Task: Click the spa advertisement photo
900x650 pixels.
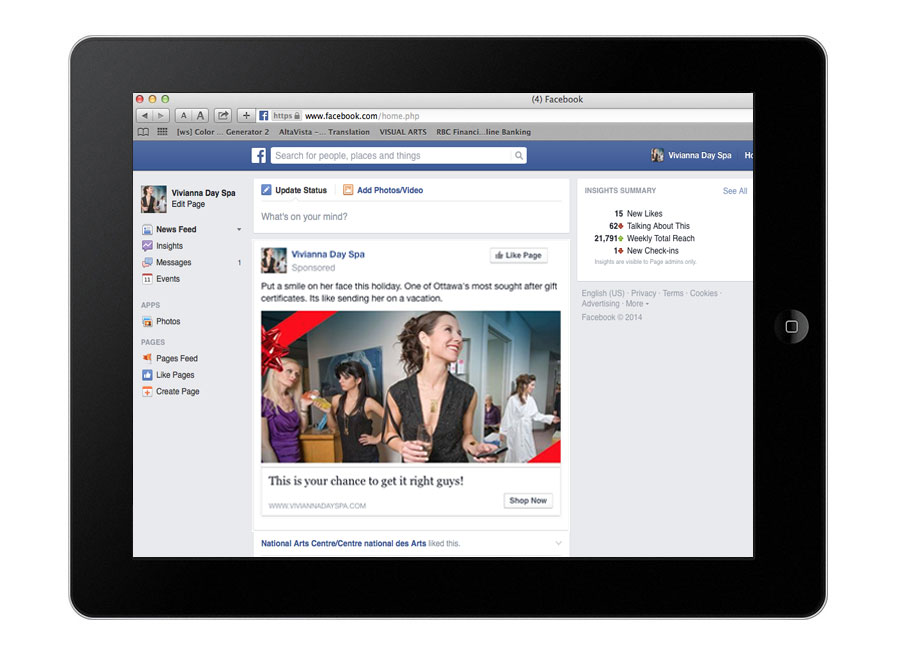Action: point(411,387)
